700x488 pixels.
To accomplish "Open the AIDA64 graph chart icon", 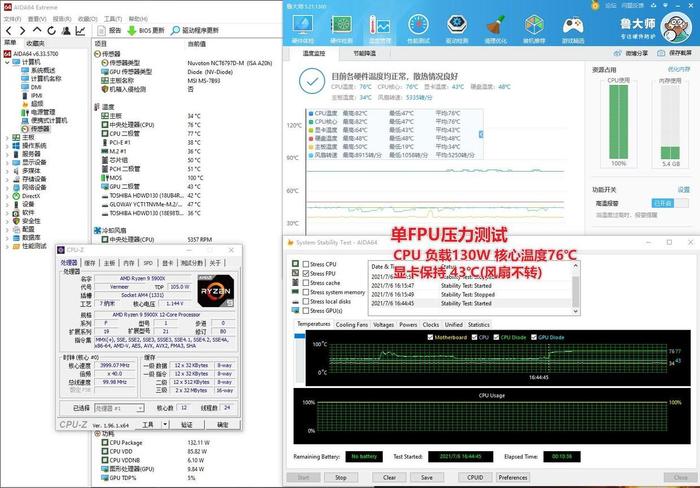I will click(80, 30).
